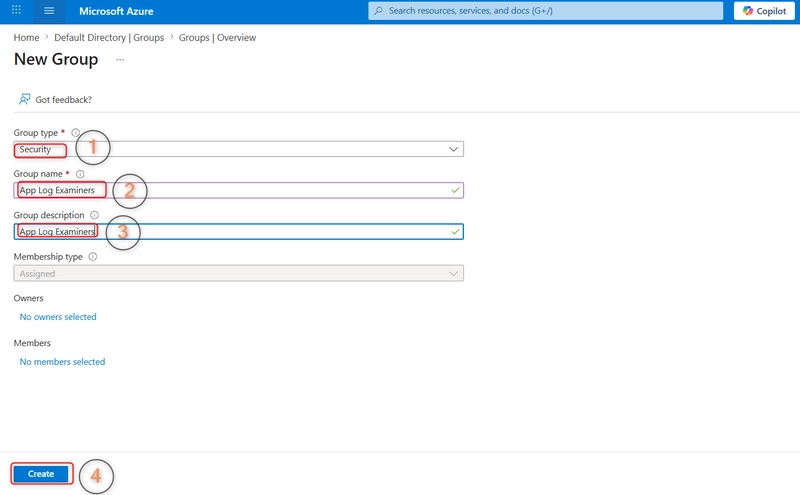Viewport: 800px width, 495px height.
Task: Click the Got feedback icon
Action: coord(24,99)
